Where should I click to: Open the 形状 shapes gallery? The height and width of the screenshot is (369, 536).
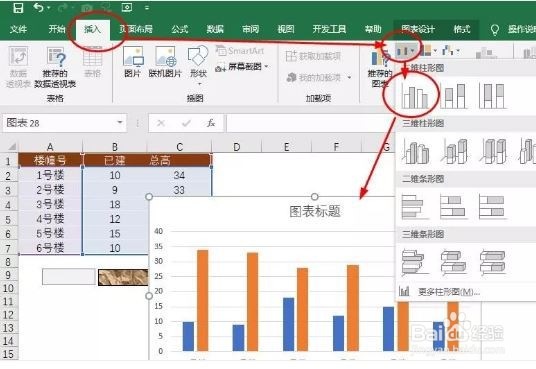coord(198,65)
